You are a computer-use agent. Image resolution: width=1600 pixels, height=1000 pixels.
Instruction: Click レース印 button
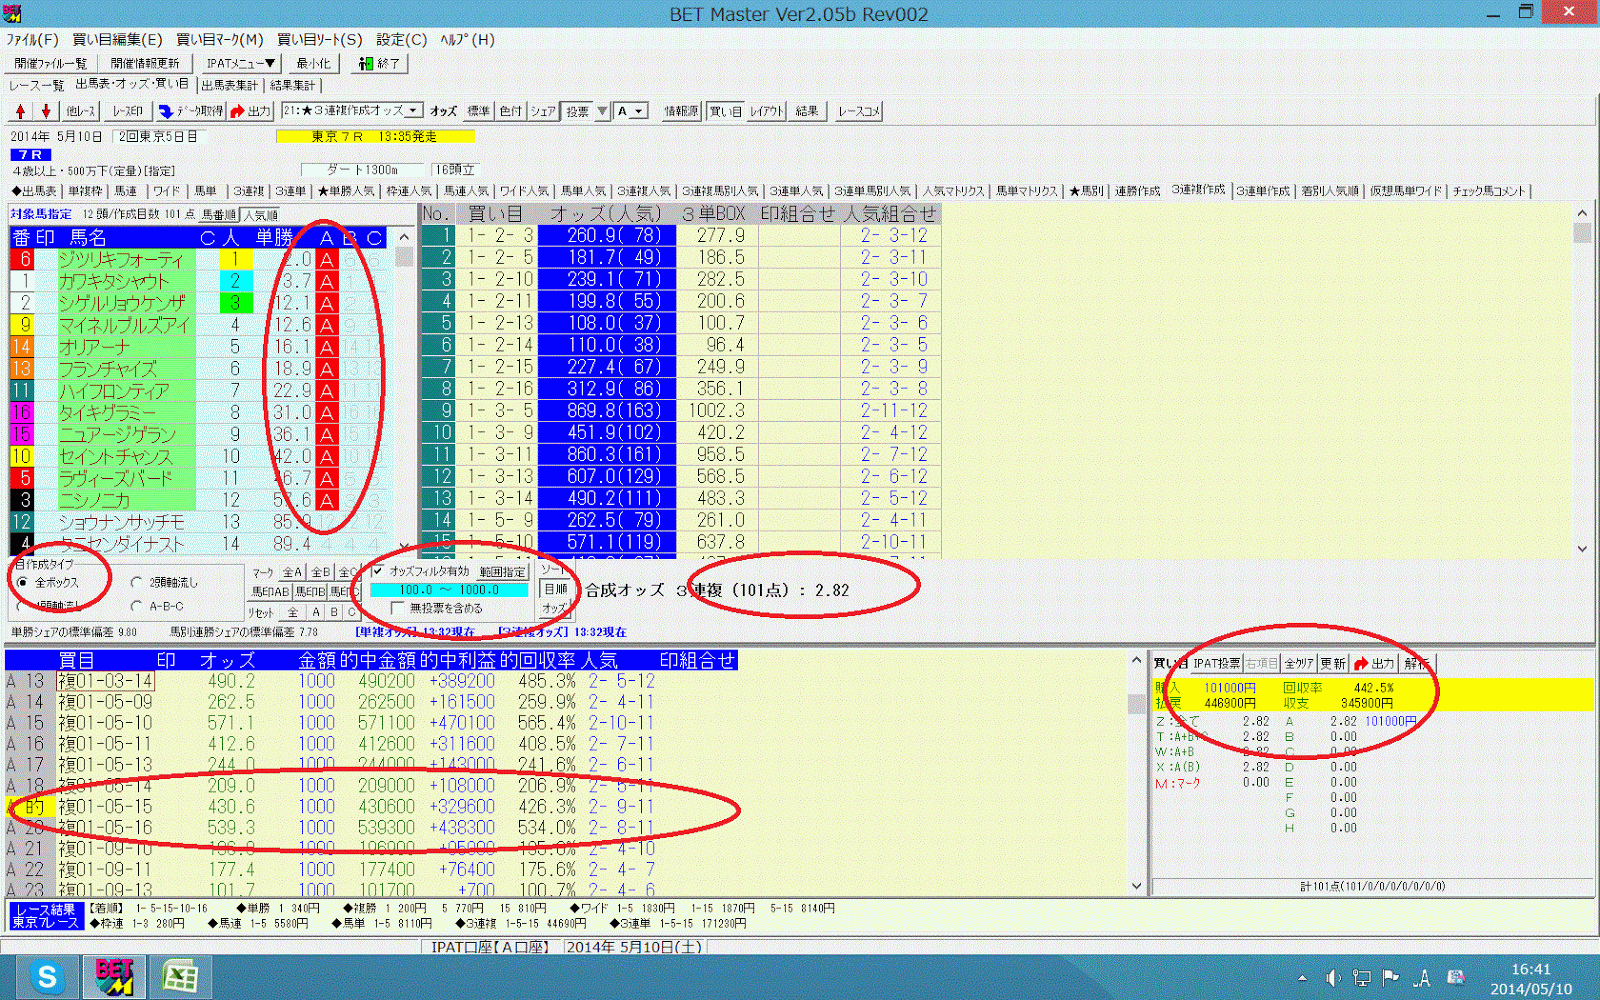(x=127, y=111)
